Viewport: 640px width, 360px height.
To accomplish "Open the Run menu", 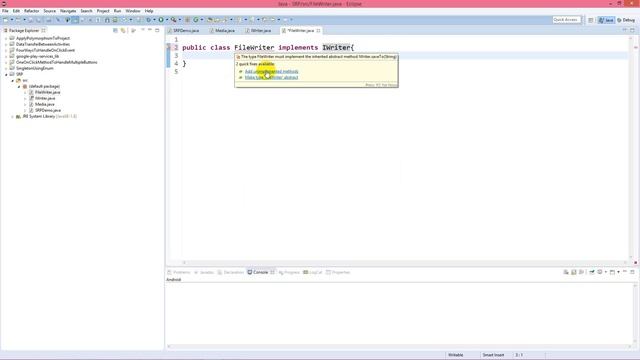I will tap(117, 11).
